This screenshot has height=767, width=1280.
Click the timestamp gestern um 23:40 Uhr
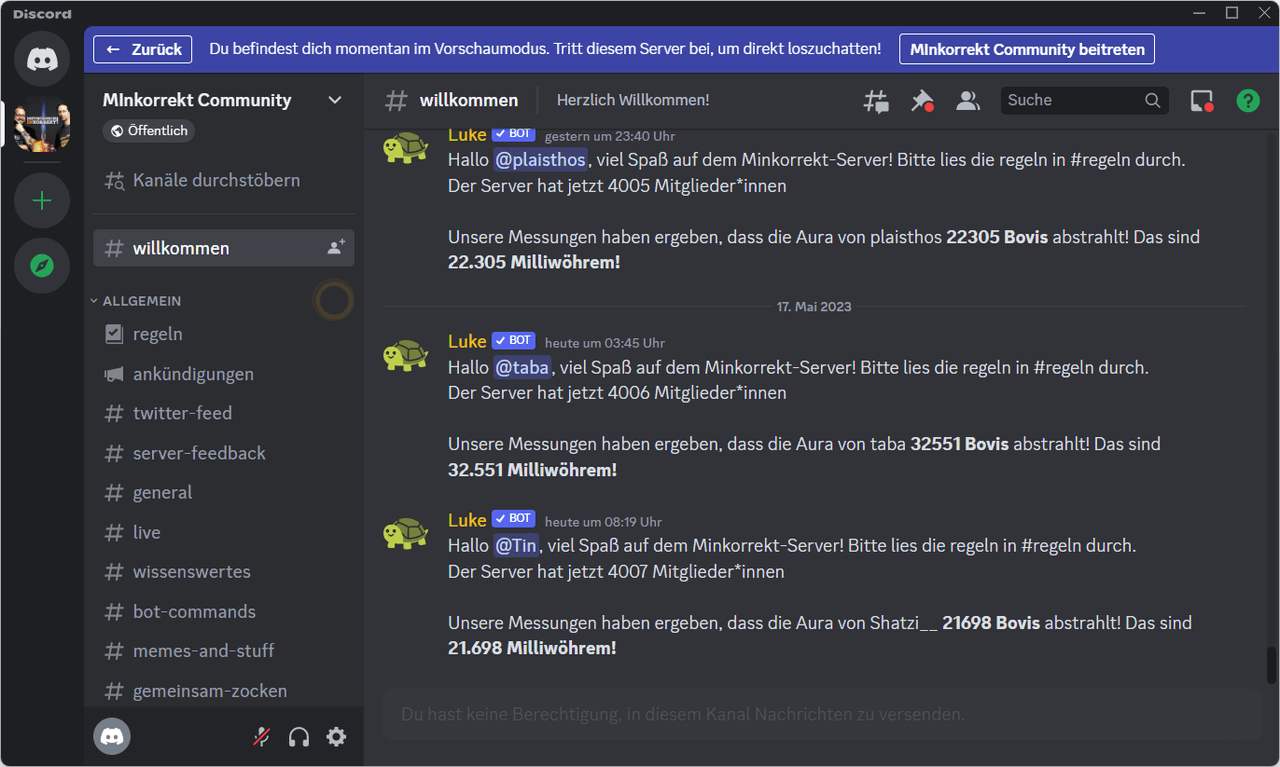[x=610, y=136]
